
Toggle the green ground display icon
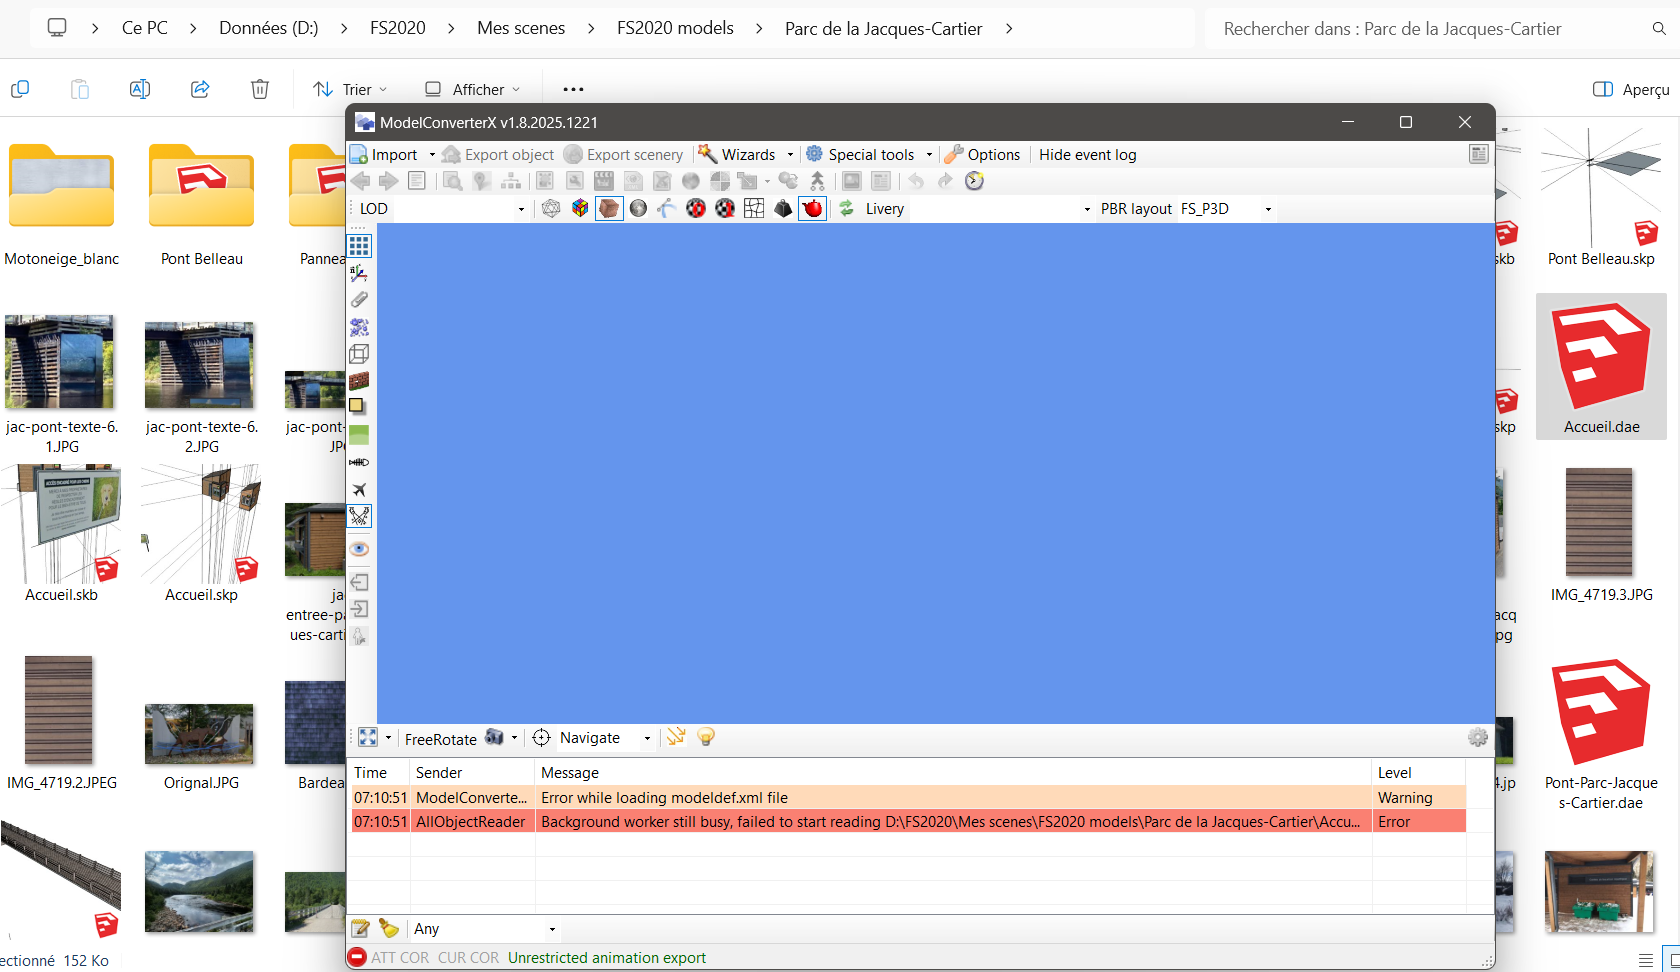coord(359,435)
